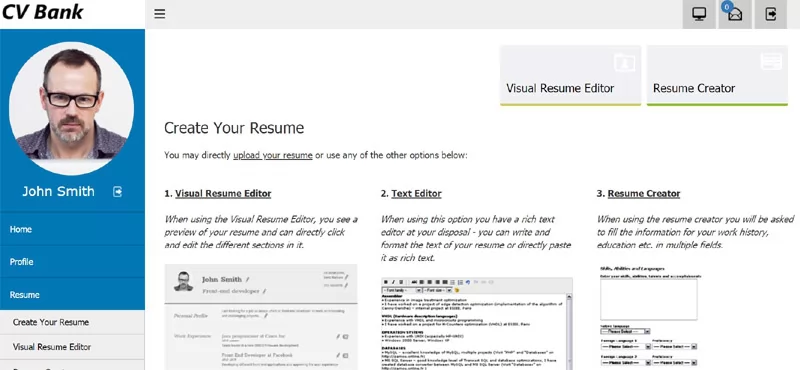The image size is (800, 370).
Task: Follow the 'upload your resume' link
Action: click(272, 155)
